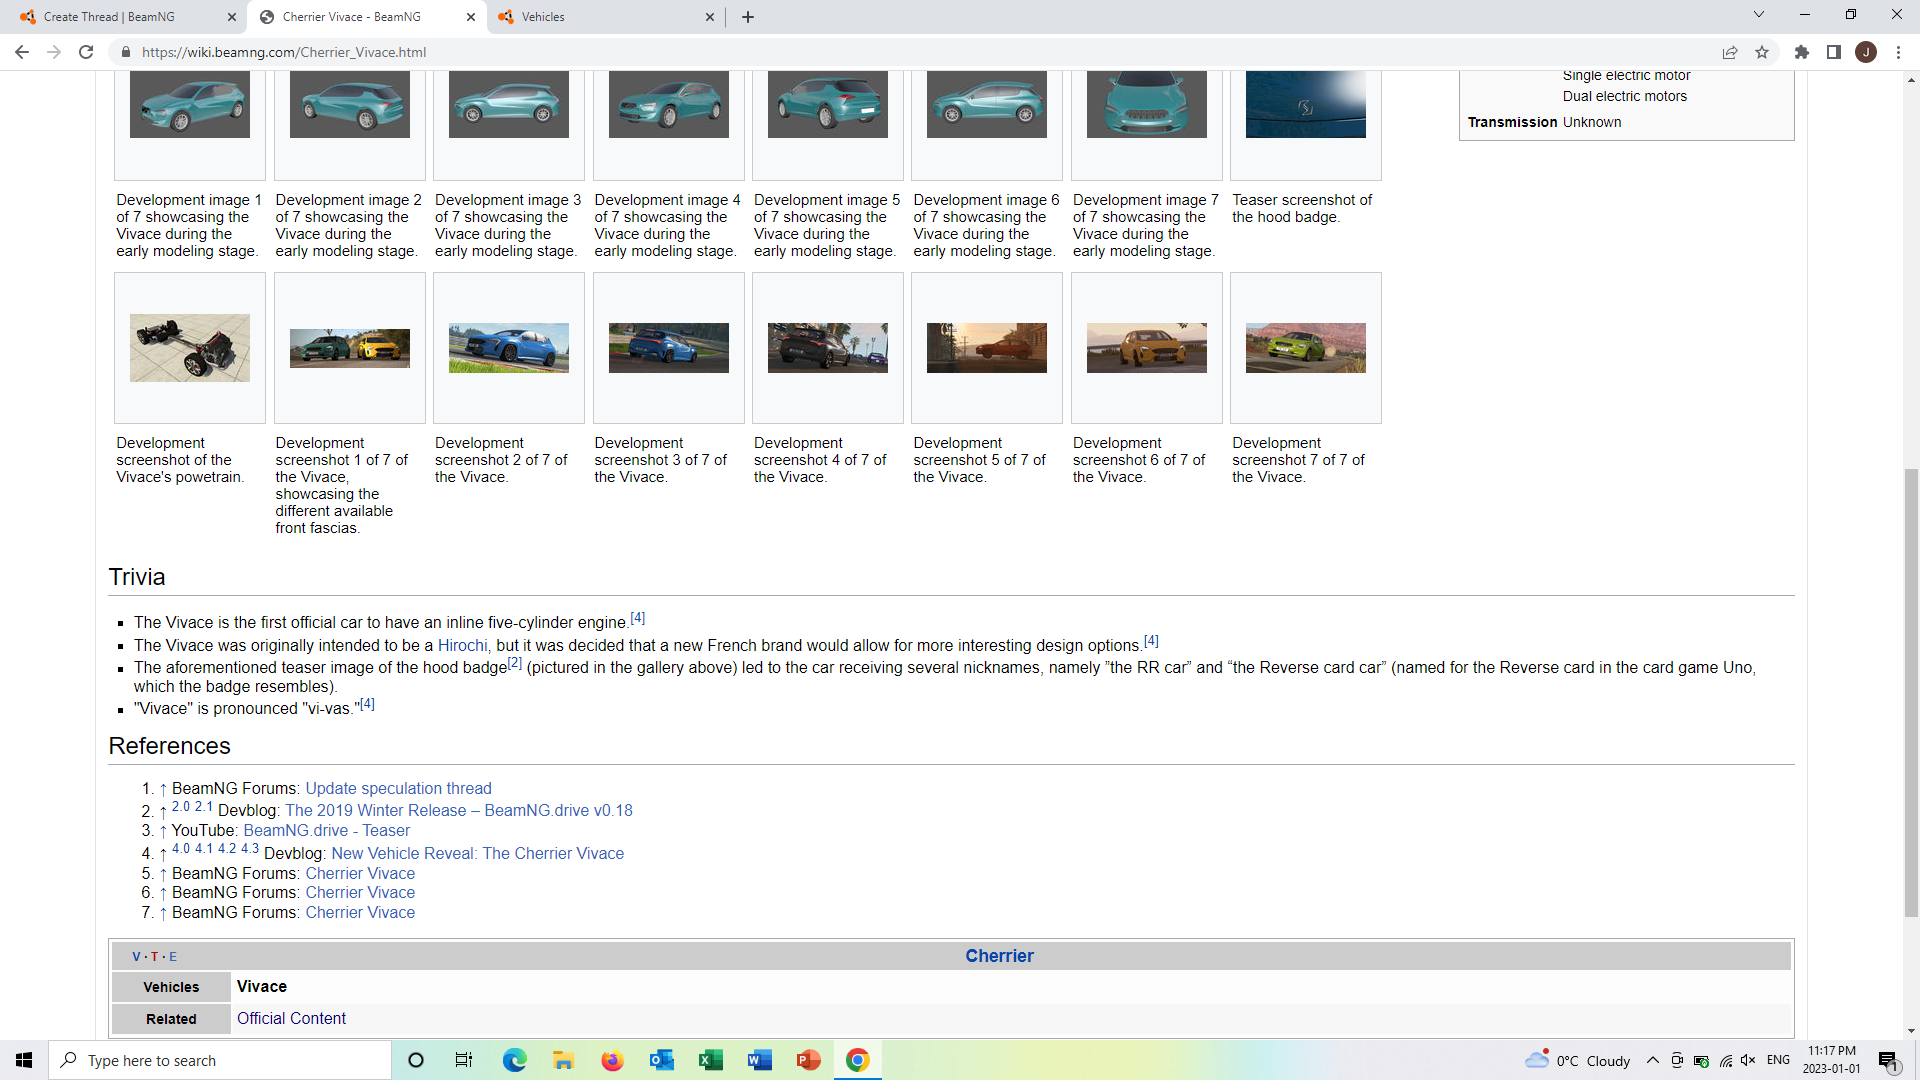
Task: Open Development image 1 thumbnail
Action: [x=190, y=104]
